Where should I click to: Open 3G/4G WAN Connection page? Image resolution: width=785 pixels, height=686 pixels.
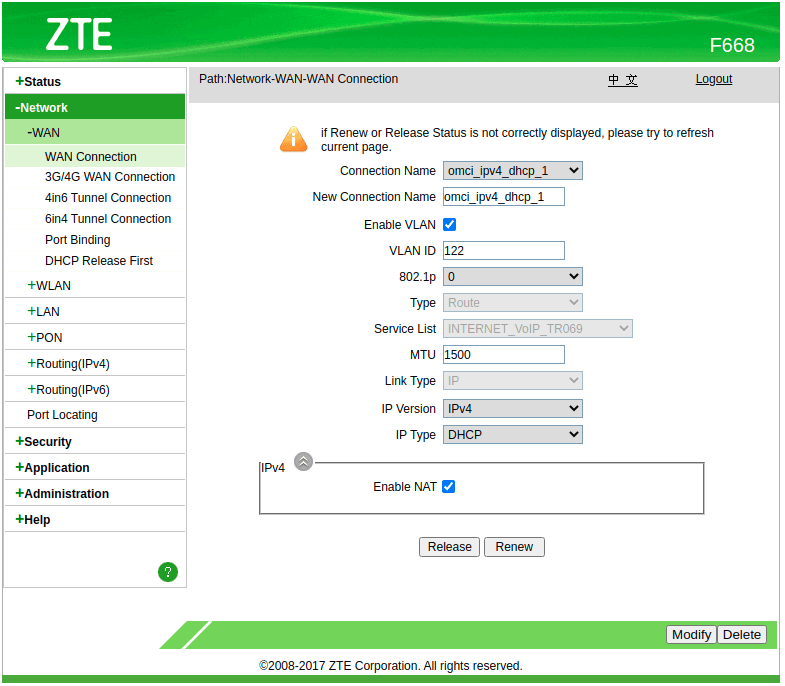(110, 177)
